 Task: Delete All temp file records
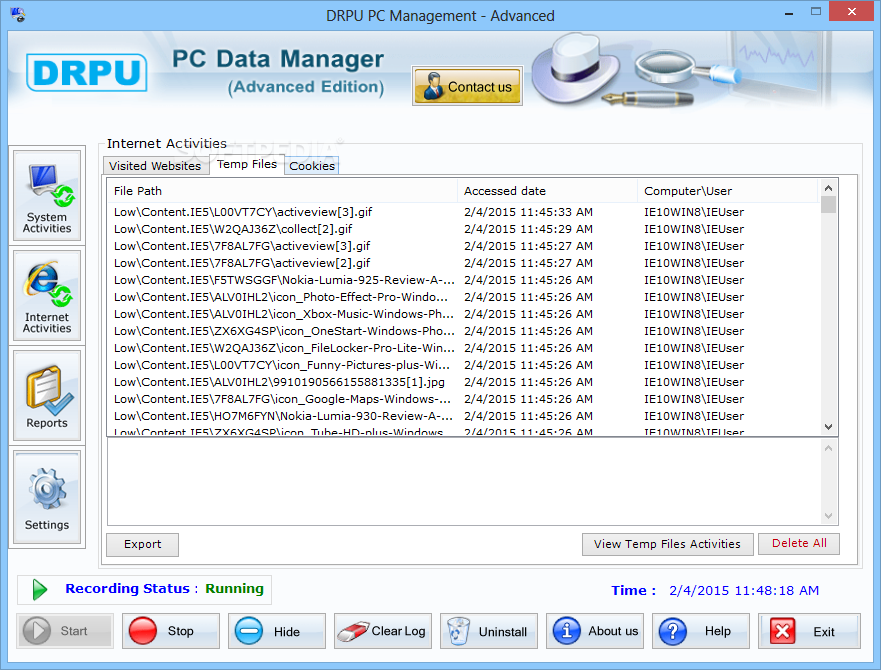799,544
